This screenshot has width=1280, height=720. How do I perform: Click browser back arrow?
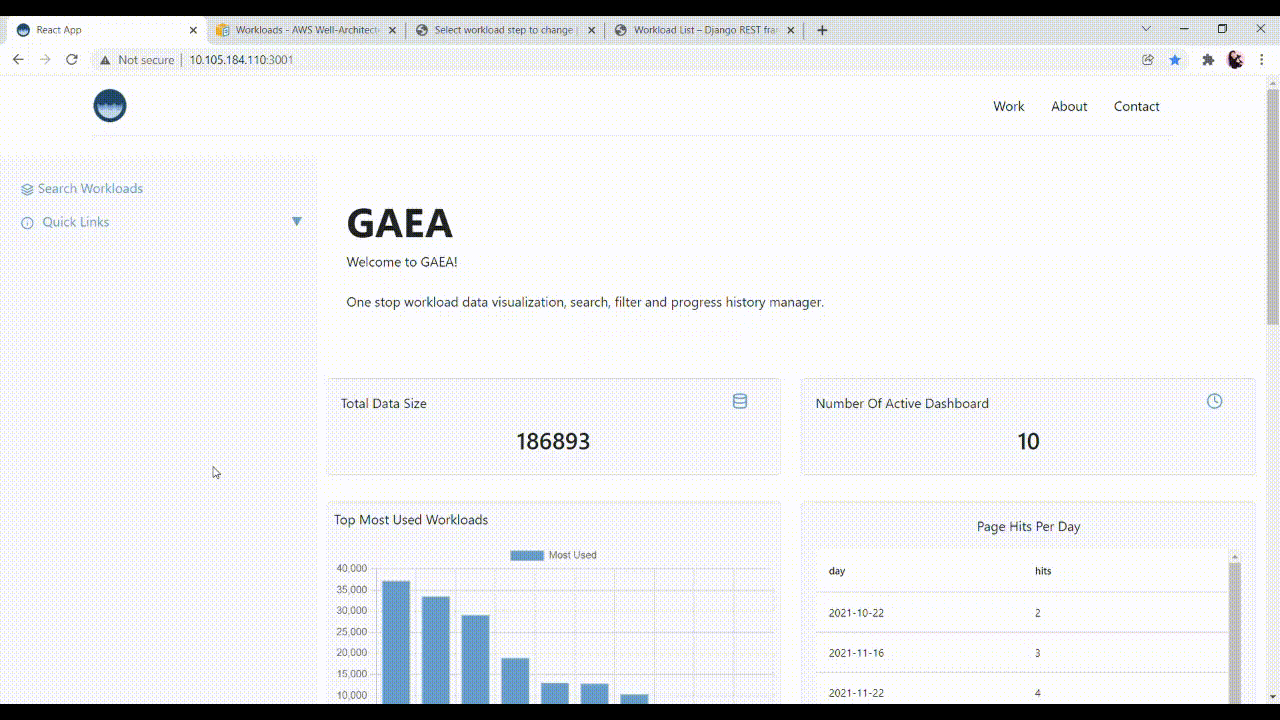18,60
